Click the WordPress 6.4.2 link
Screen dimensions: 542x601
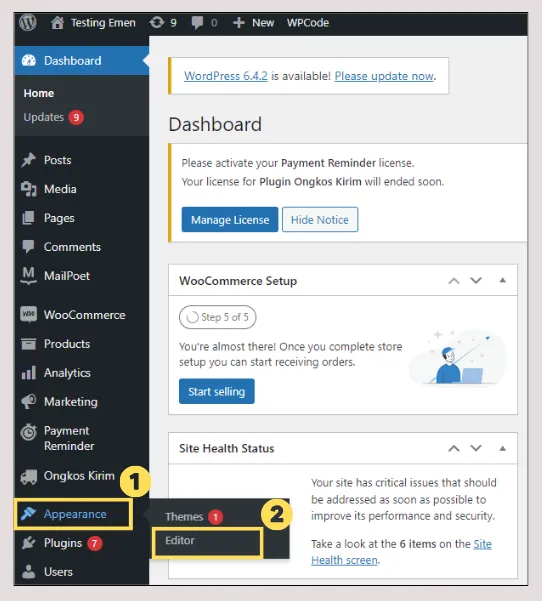(226, 76)
